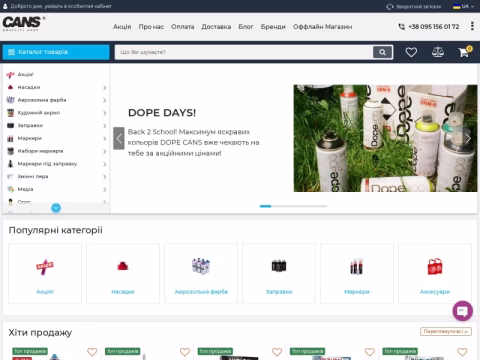Click the Заправки bottles icon tile
The width and height of the screenshot is (480, 360).
[x=279, y=266]
